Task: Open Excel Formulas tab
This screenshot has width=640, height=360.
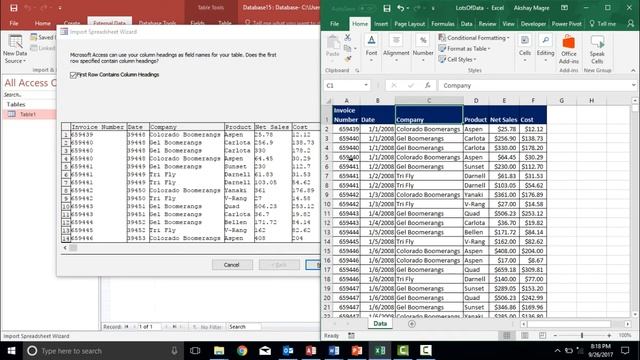Action: coord(442,24)
